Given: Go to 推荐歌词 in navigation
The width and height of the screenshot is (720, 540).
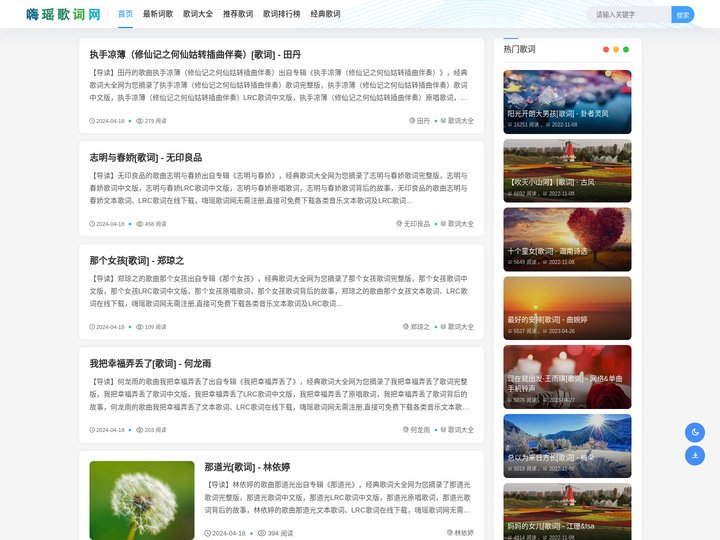Looking at the screenshot, I should tap(238, 14).
